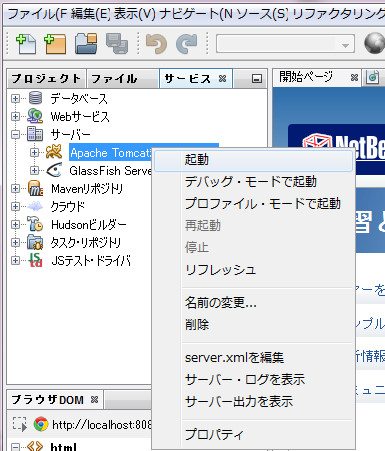
Task: Open the ナビゲート(N) menu
Action: (196, 14)
